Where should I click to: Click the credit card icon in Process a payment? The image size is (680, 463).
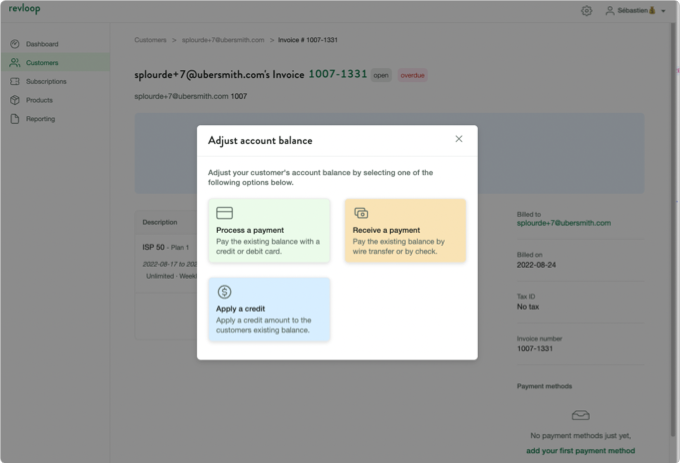click(x=225, y=213)
